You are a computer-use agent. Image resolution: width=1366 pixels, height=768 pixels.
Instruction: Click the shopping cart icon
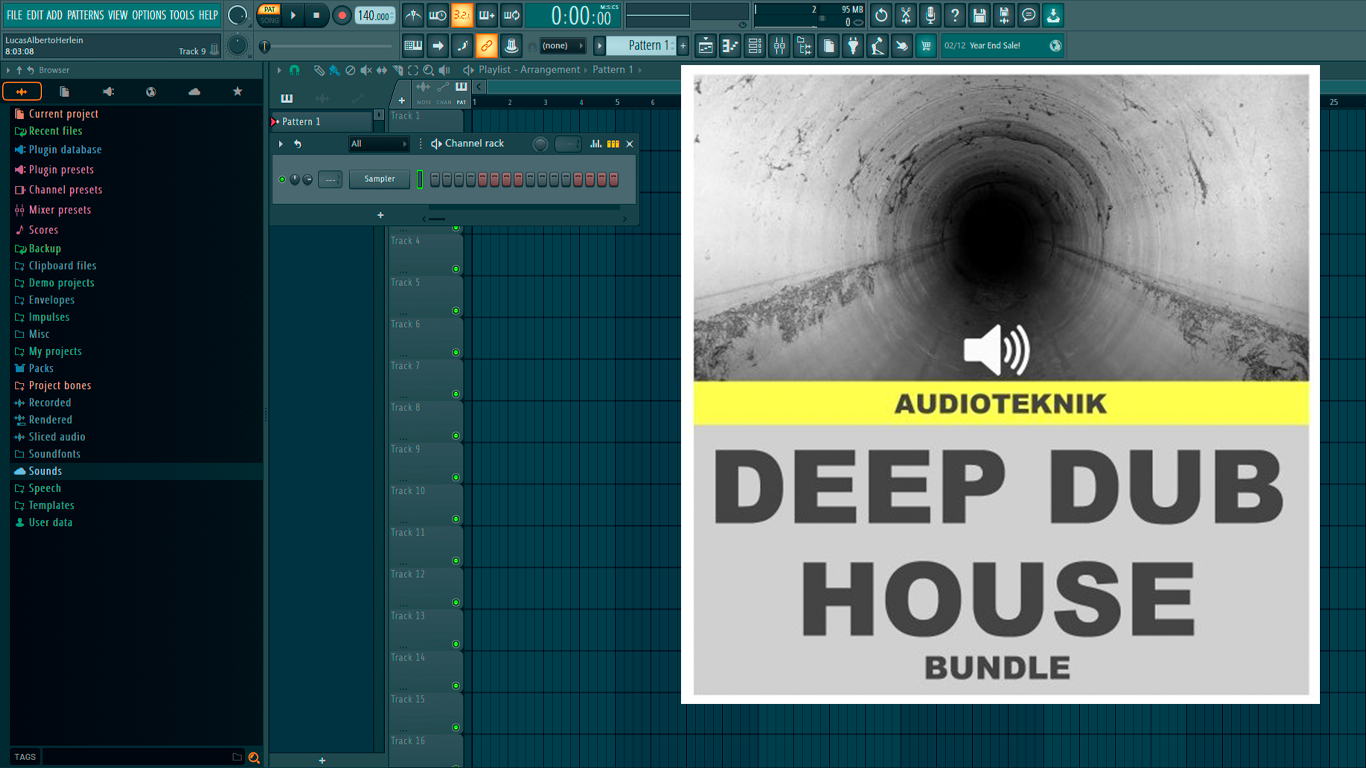coord(926,45)
